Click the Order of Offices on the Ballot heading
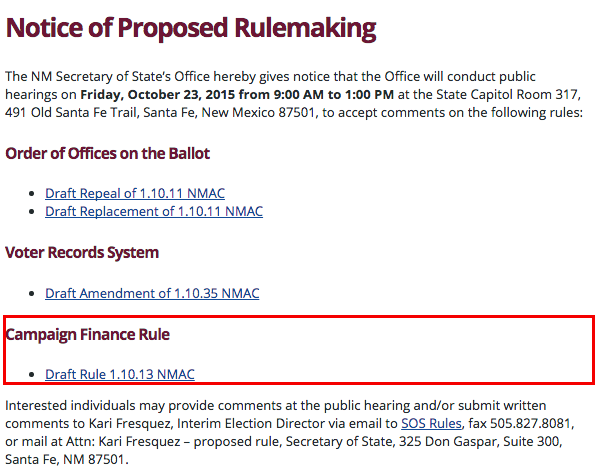The height and width of the screenshot is (473, 609). point(107,153)
